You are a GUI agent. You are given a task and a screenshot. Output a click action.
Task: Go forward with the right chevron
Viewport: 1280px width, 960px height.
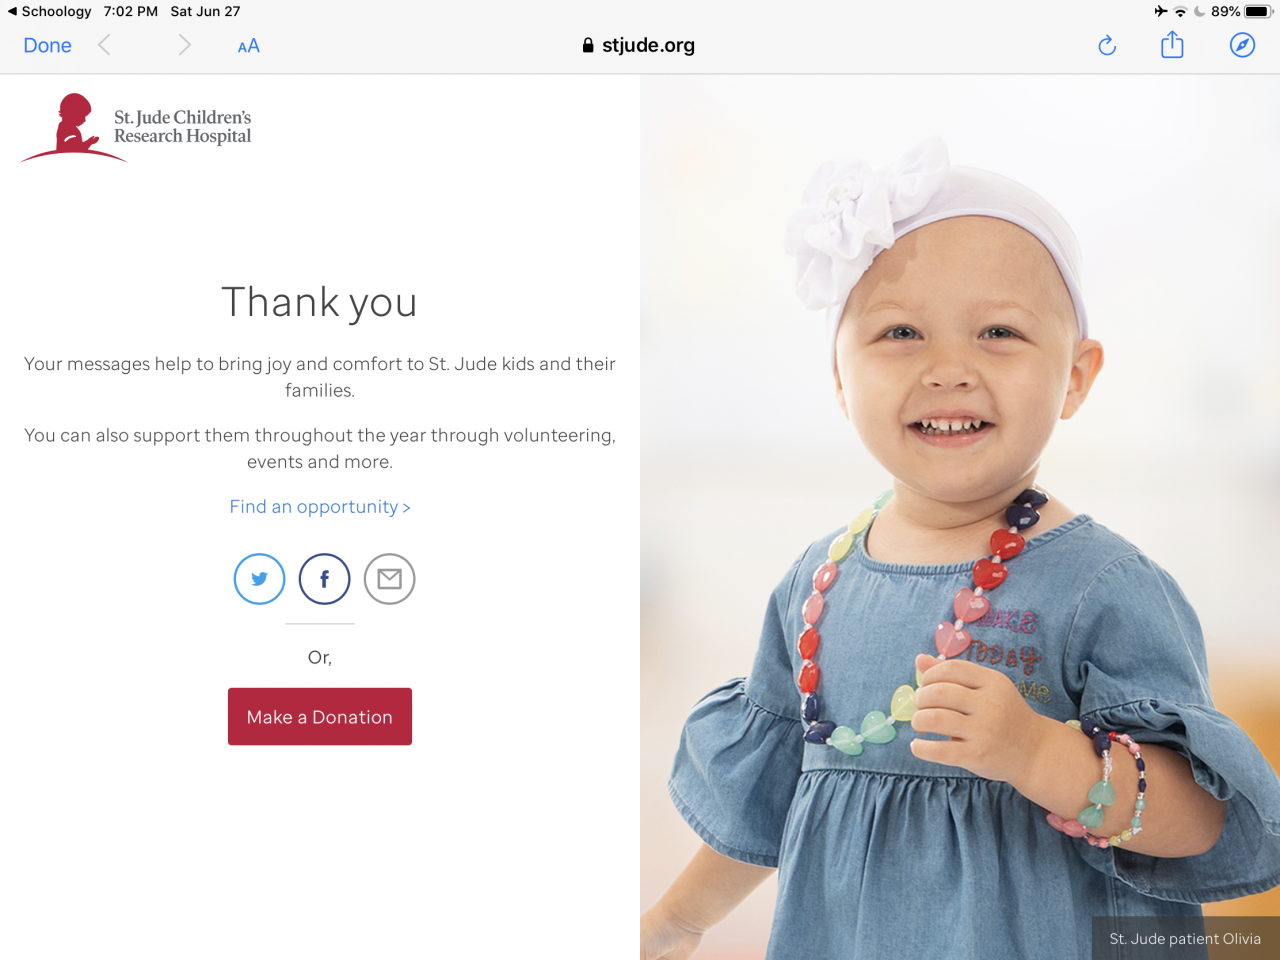(x=184, y=45)
